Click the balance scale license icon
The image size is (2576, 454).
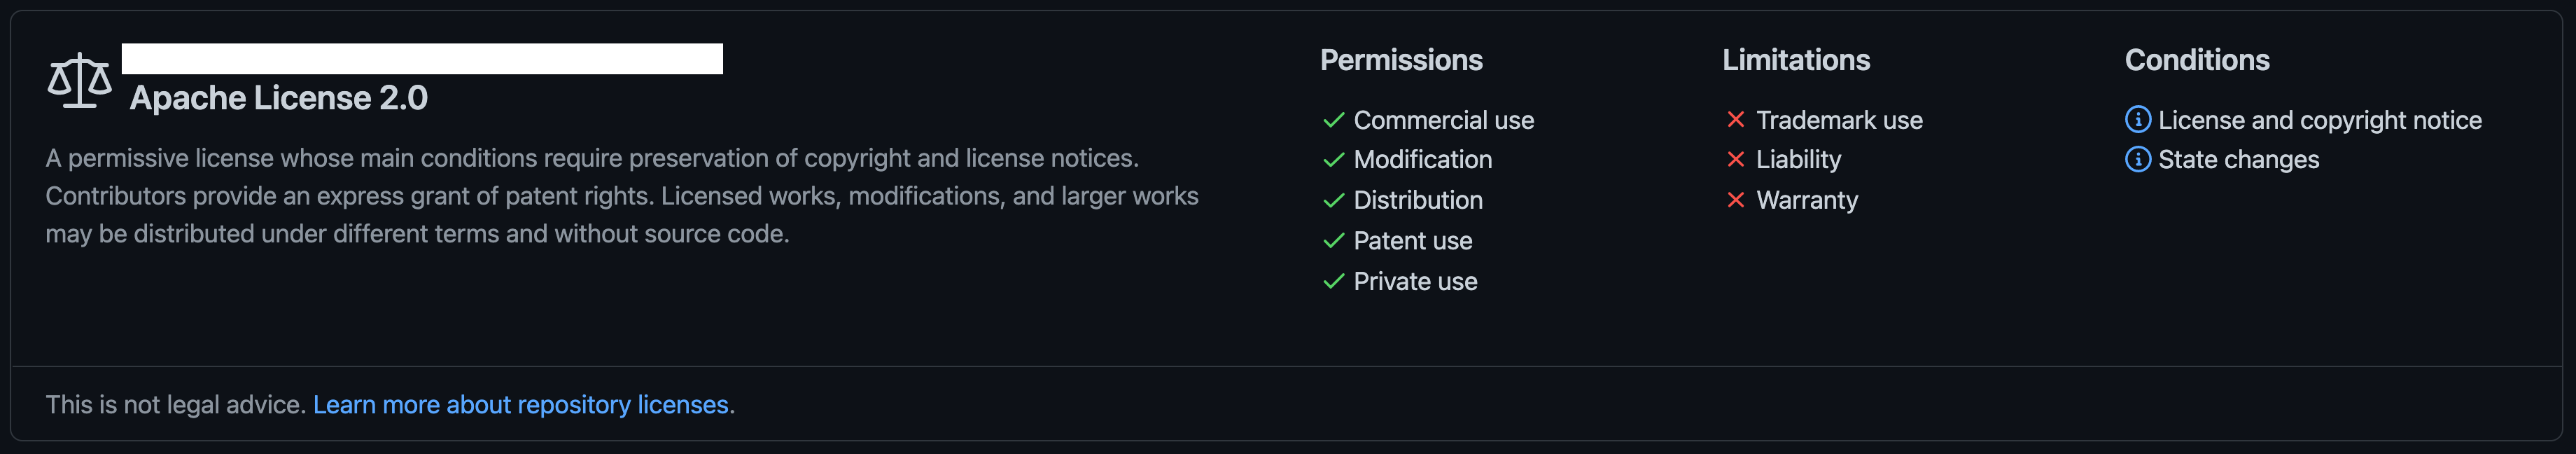coord(79,81)
